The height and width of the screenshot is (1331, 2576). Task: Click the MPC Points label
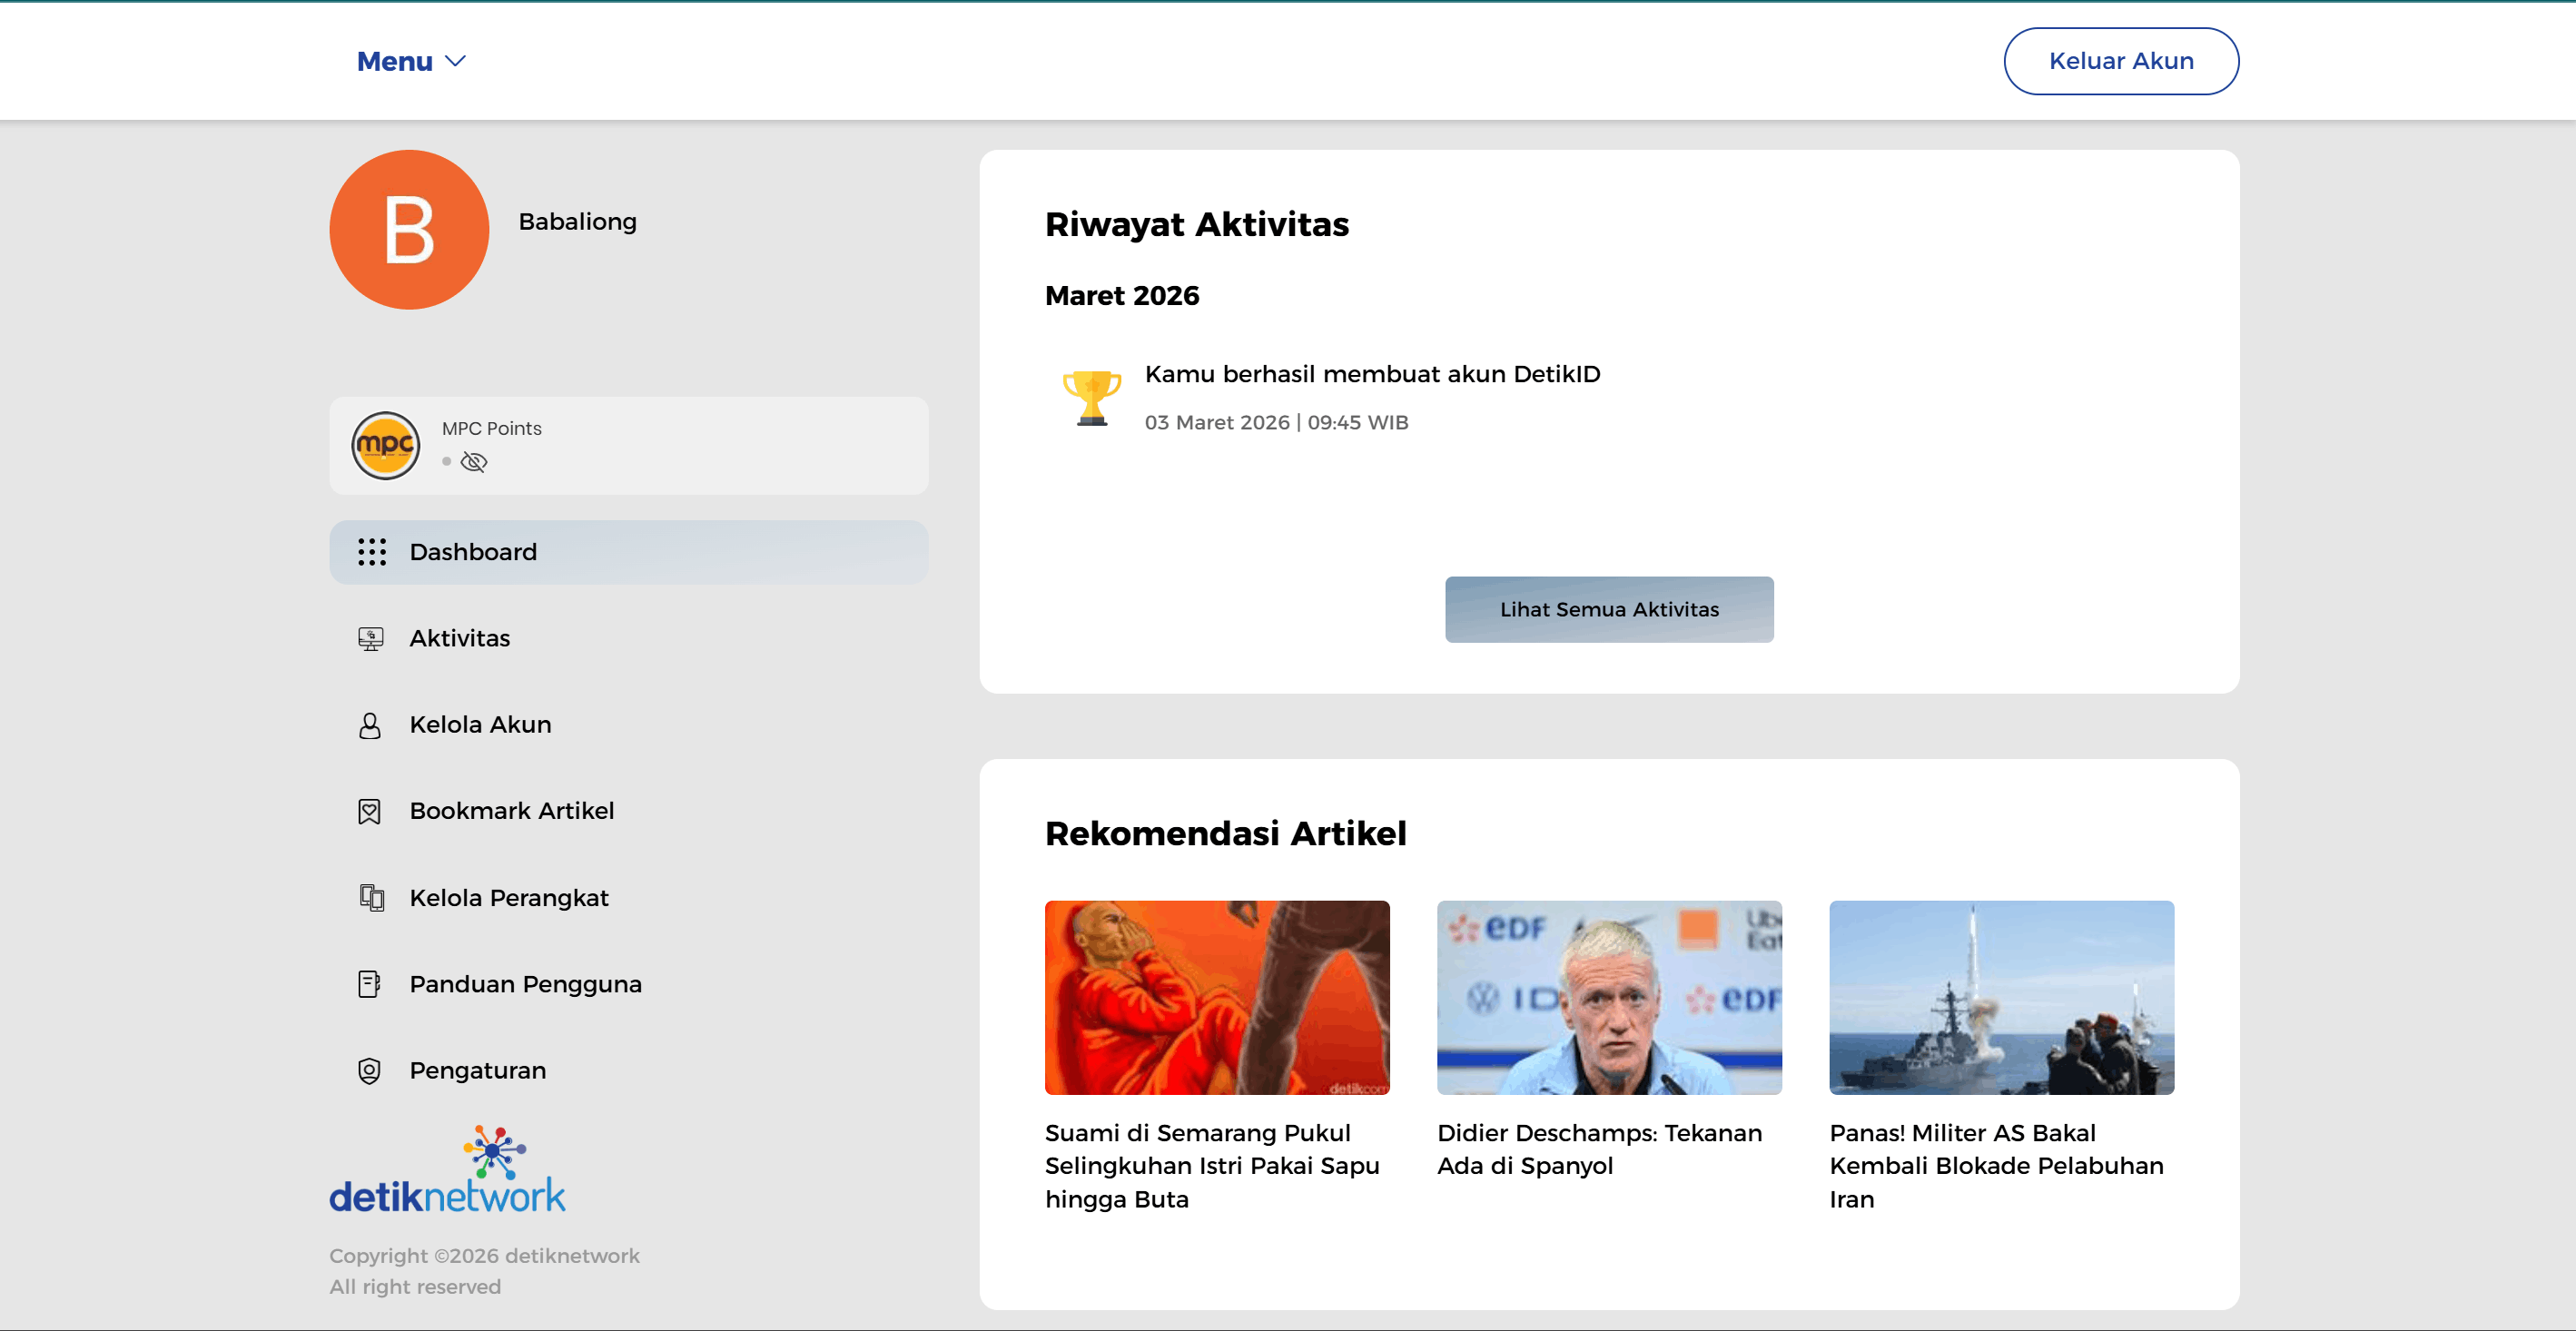click(491, 428)
